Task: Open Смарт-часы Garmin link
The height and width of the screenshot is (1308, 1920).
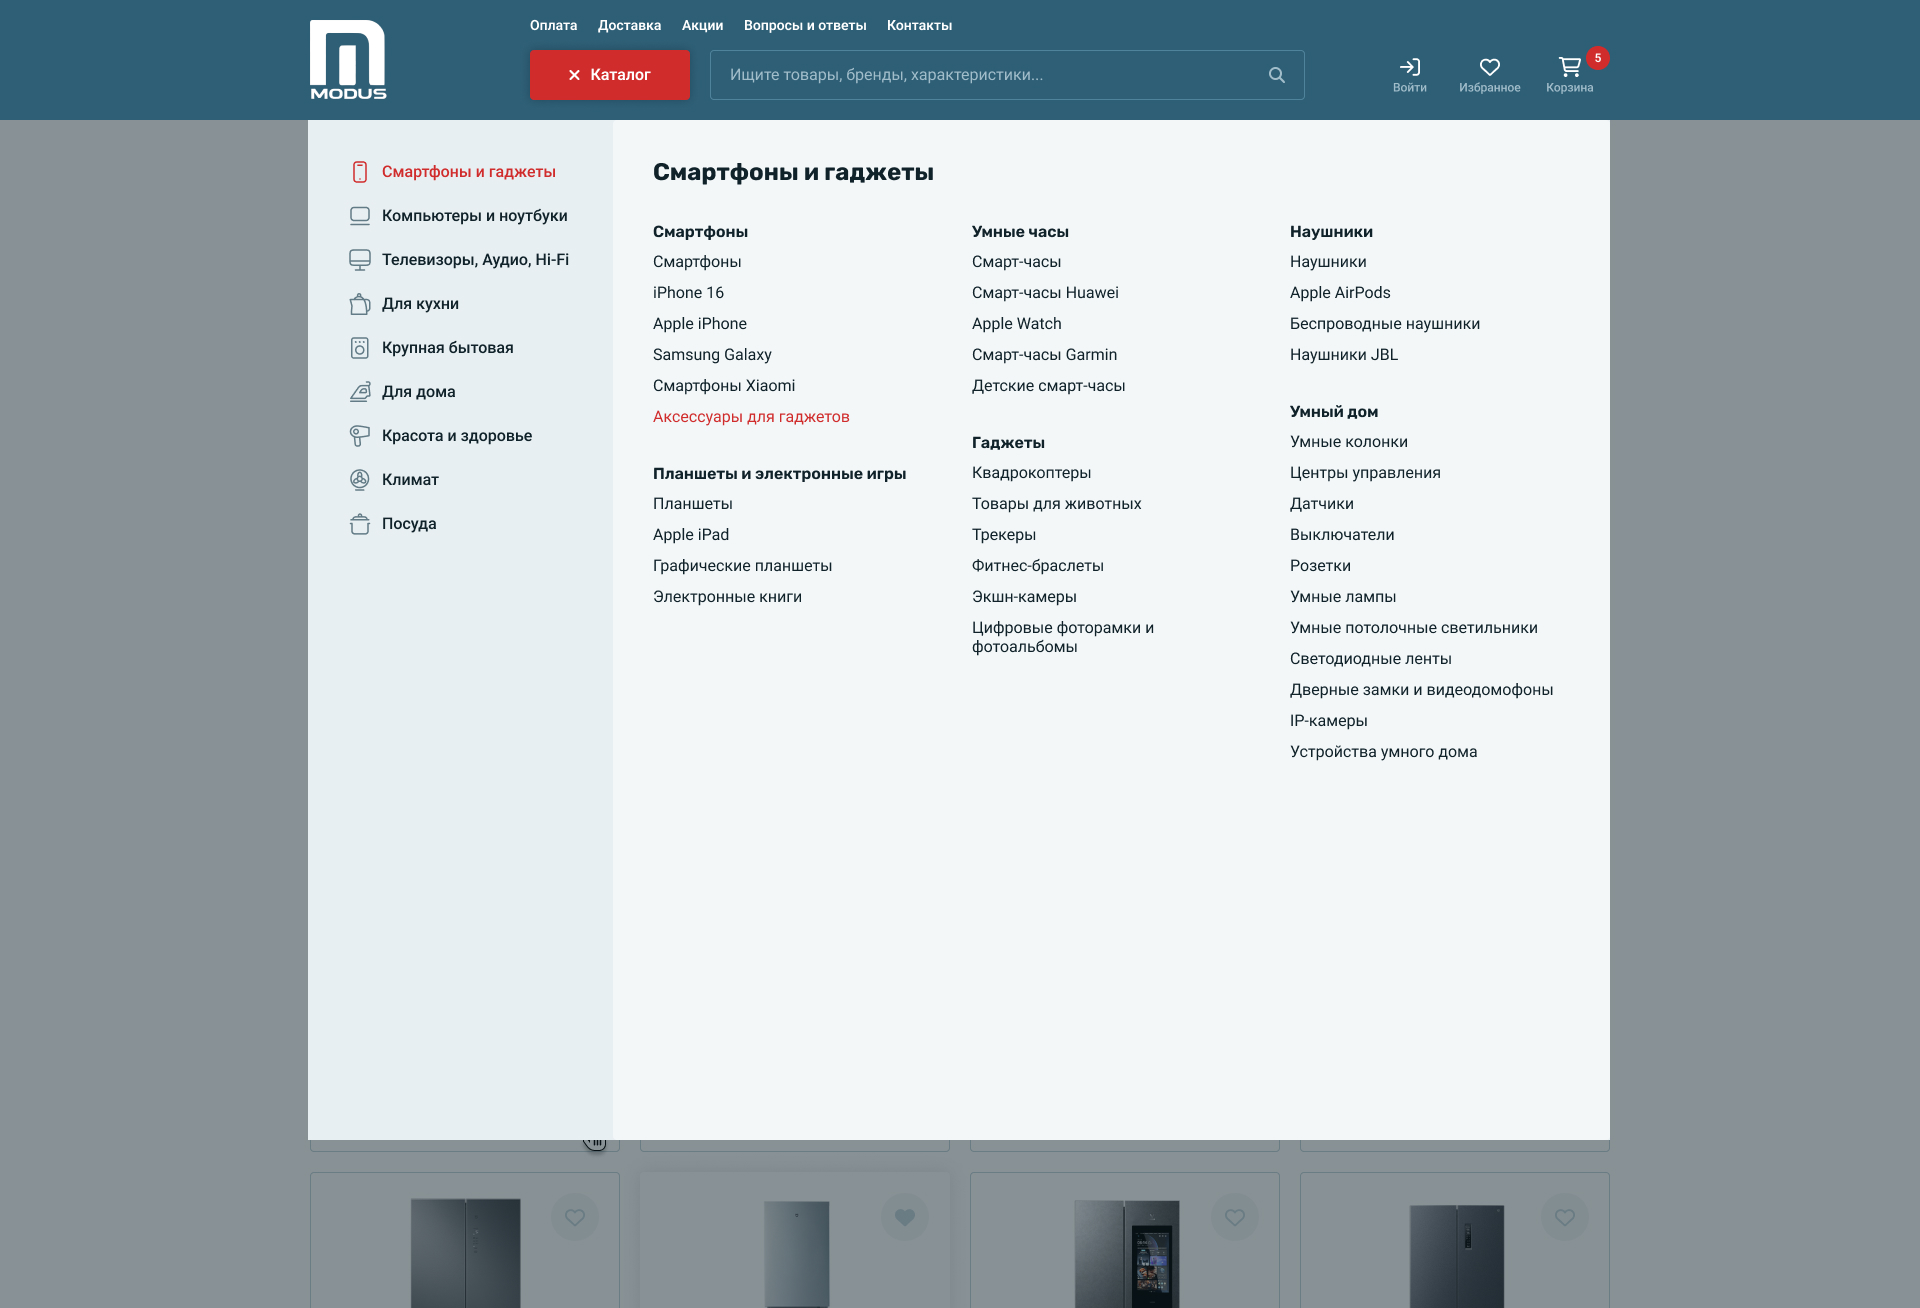Action: (x=1044, y=355)
